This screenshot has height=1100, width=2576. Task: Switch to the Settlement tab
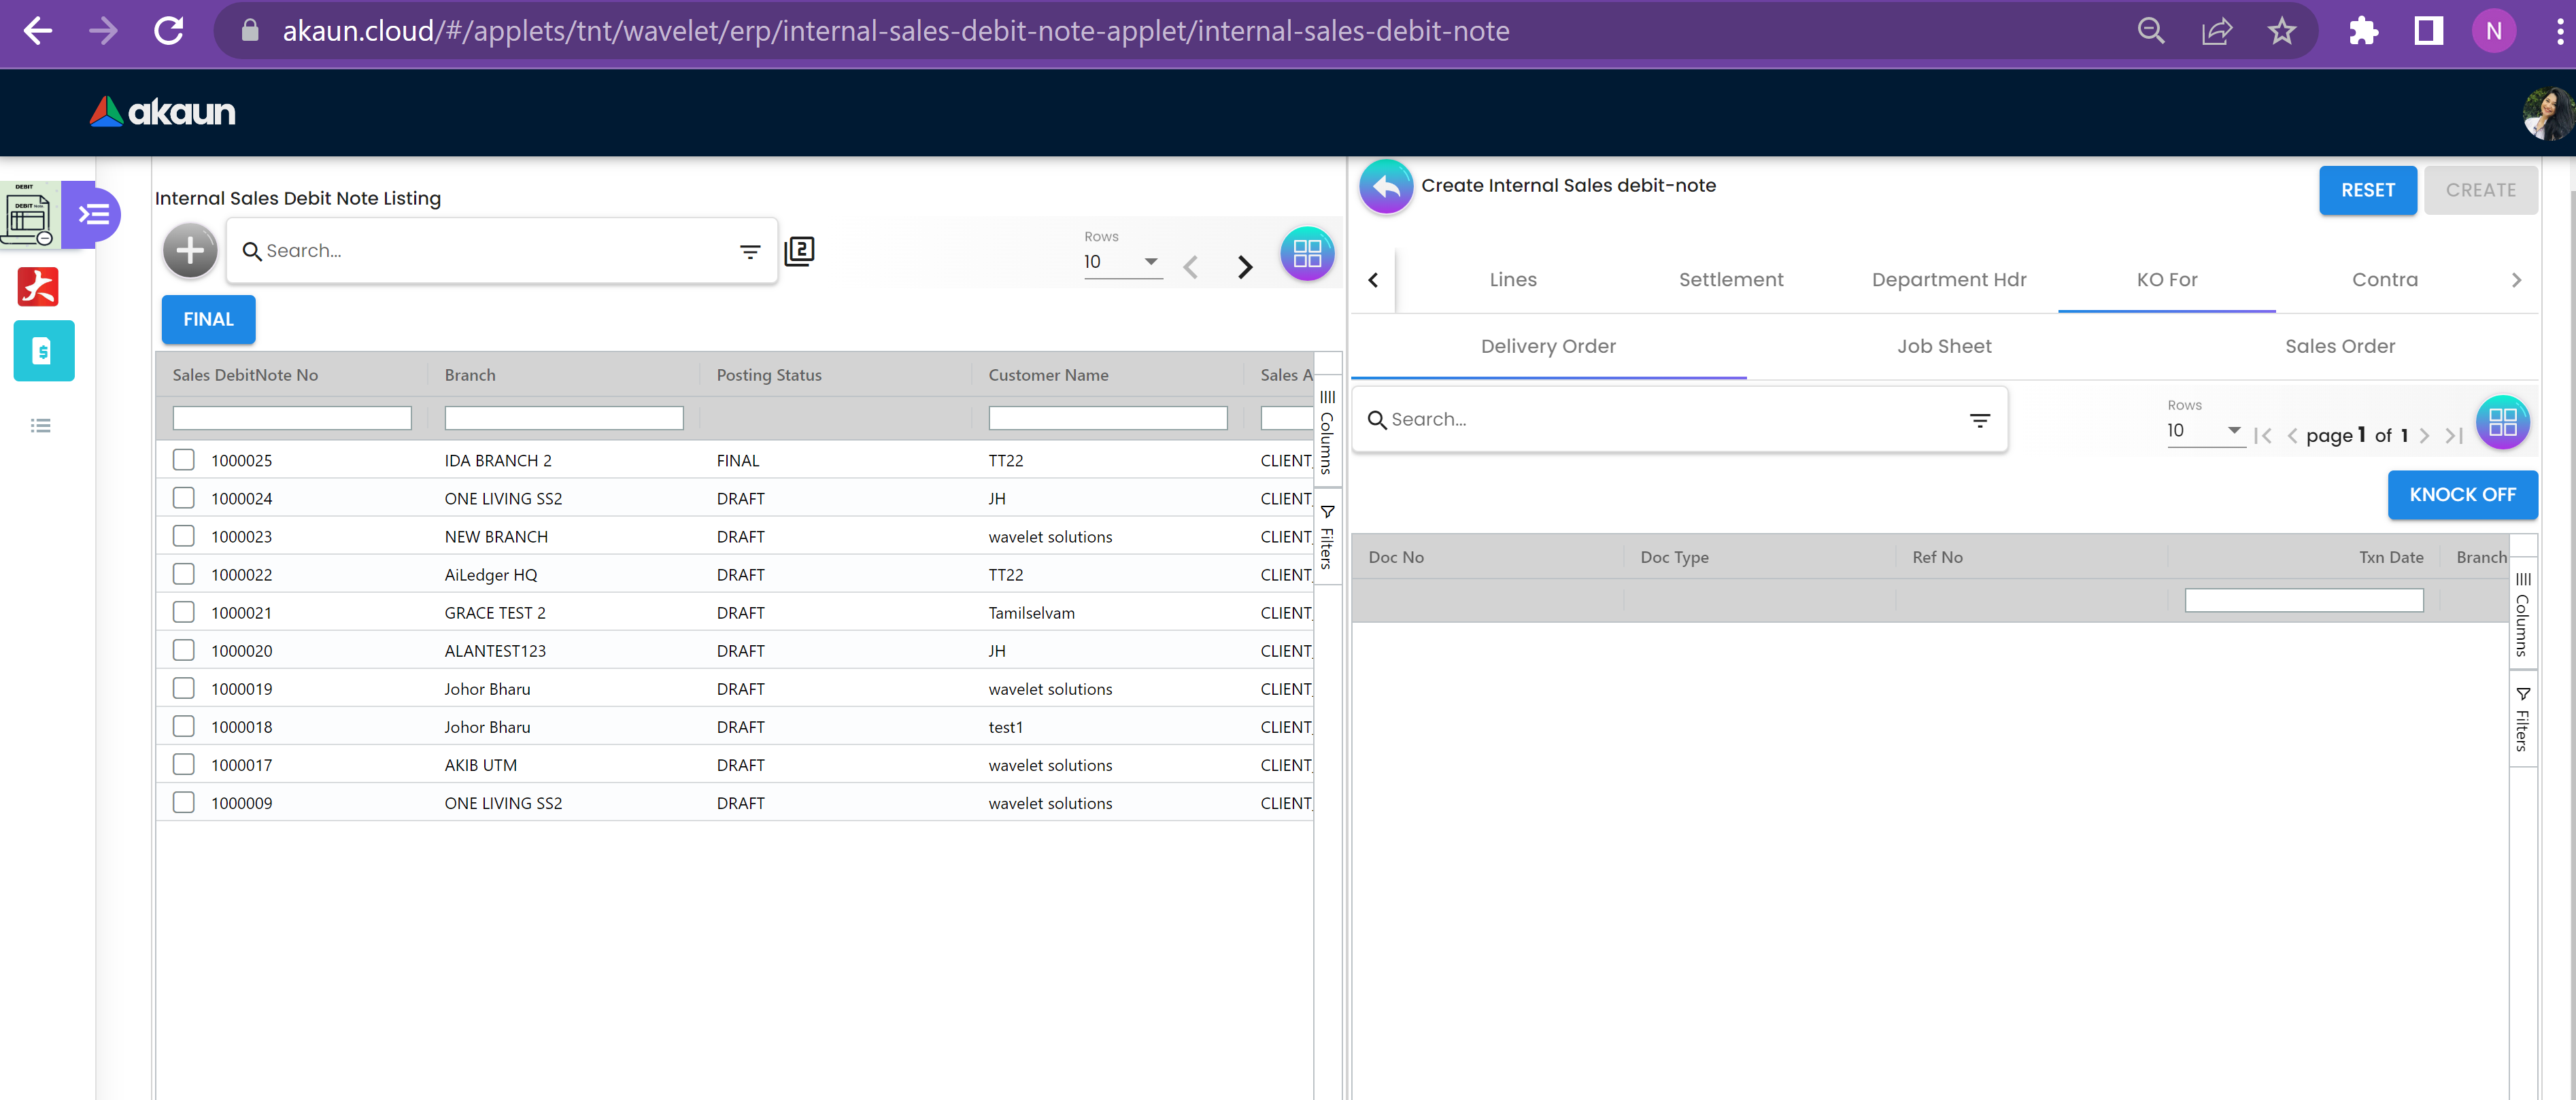(x=1730, y=280)
